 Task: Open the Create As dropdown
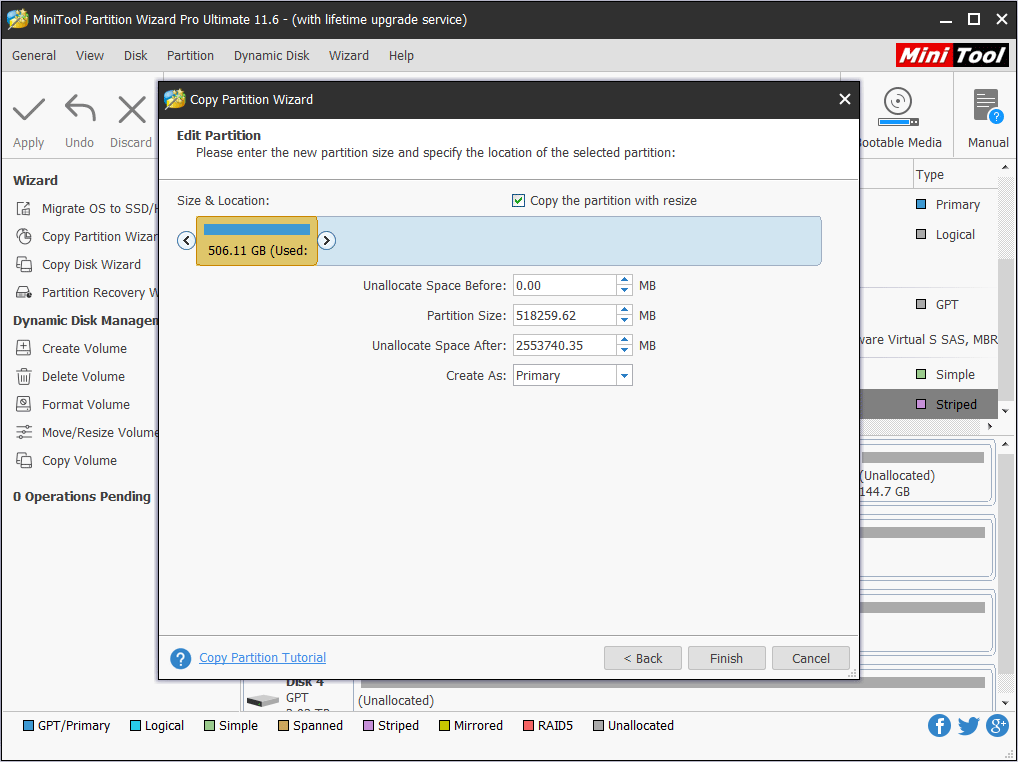(x=624, y=376)
